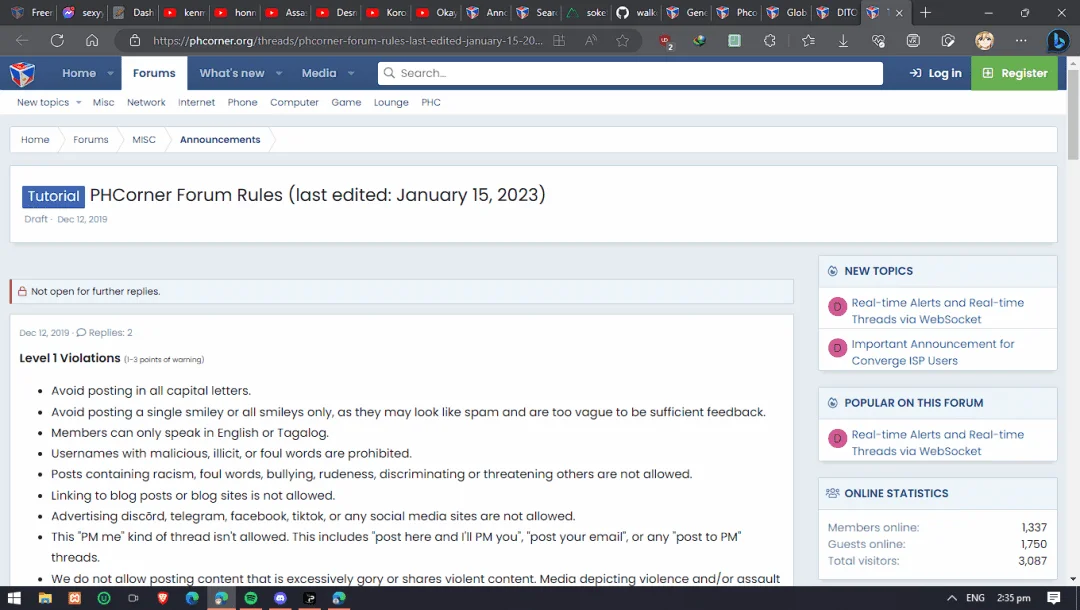Open the Misc sub-navigation link
Screen dimensions: 1080x610
[103, 103]
